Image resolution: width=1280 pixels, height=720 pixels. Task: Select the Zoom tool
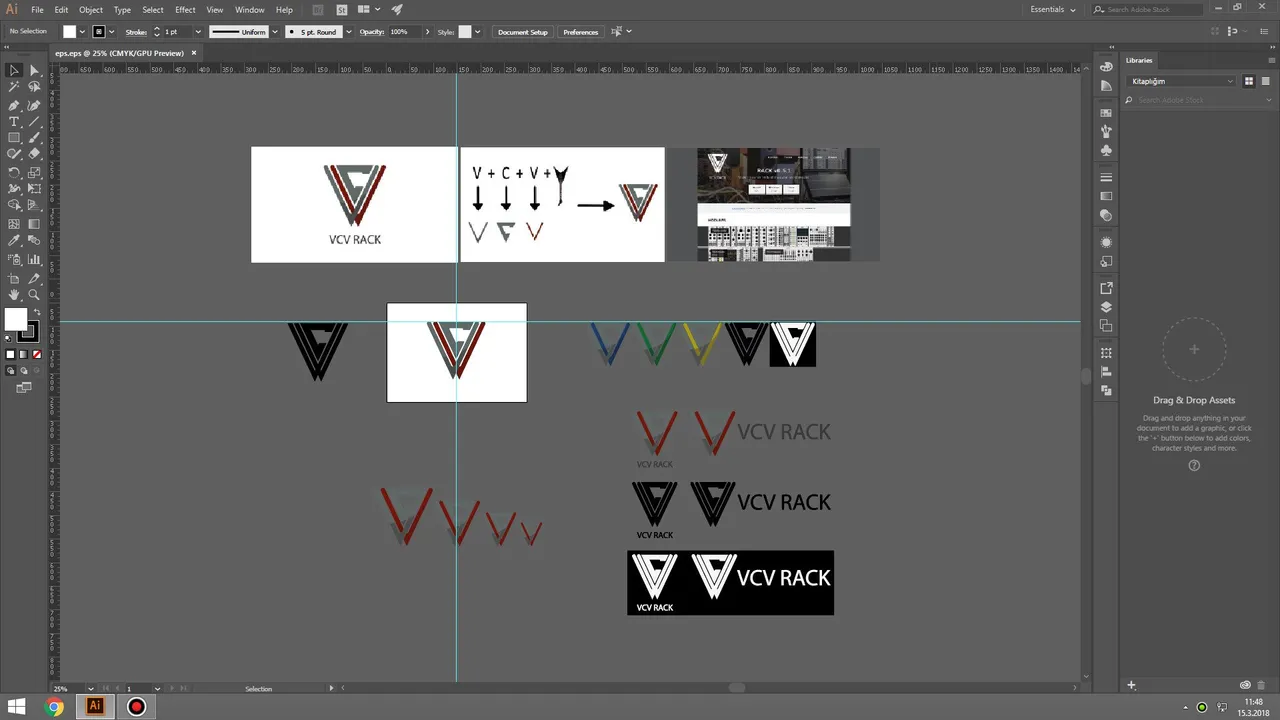pyautogui.click(x=34, y=295)
